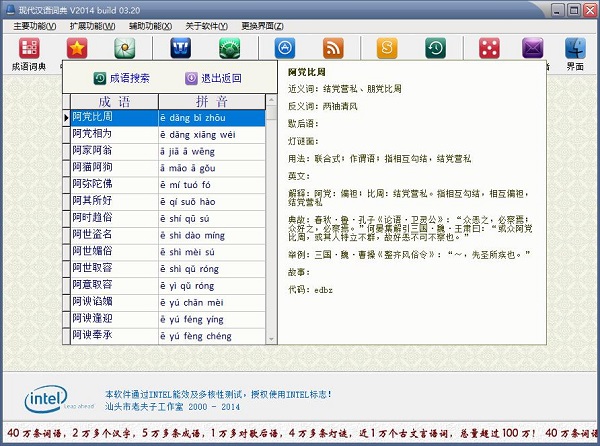Click the yellow star toolbar icon
This screenshot has height=446, width=600.
77,48
